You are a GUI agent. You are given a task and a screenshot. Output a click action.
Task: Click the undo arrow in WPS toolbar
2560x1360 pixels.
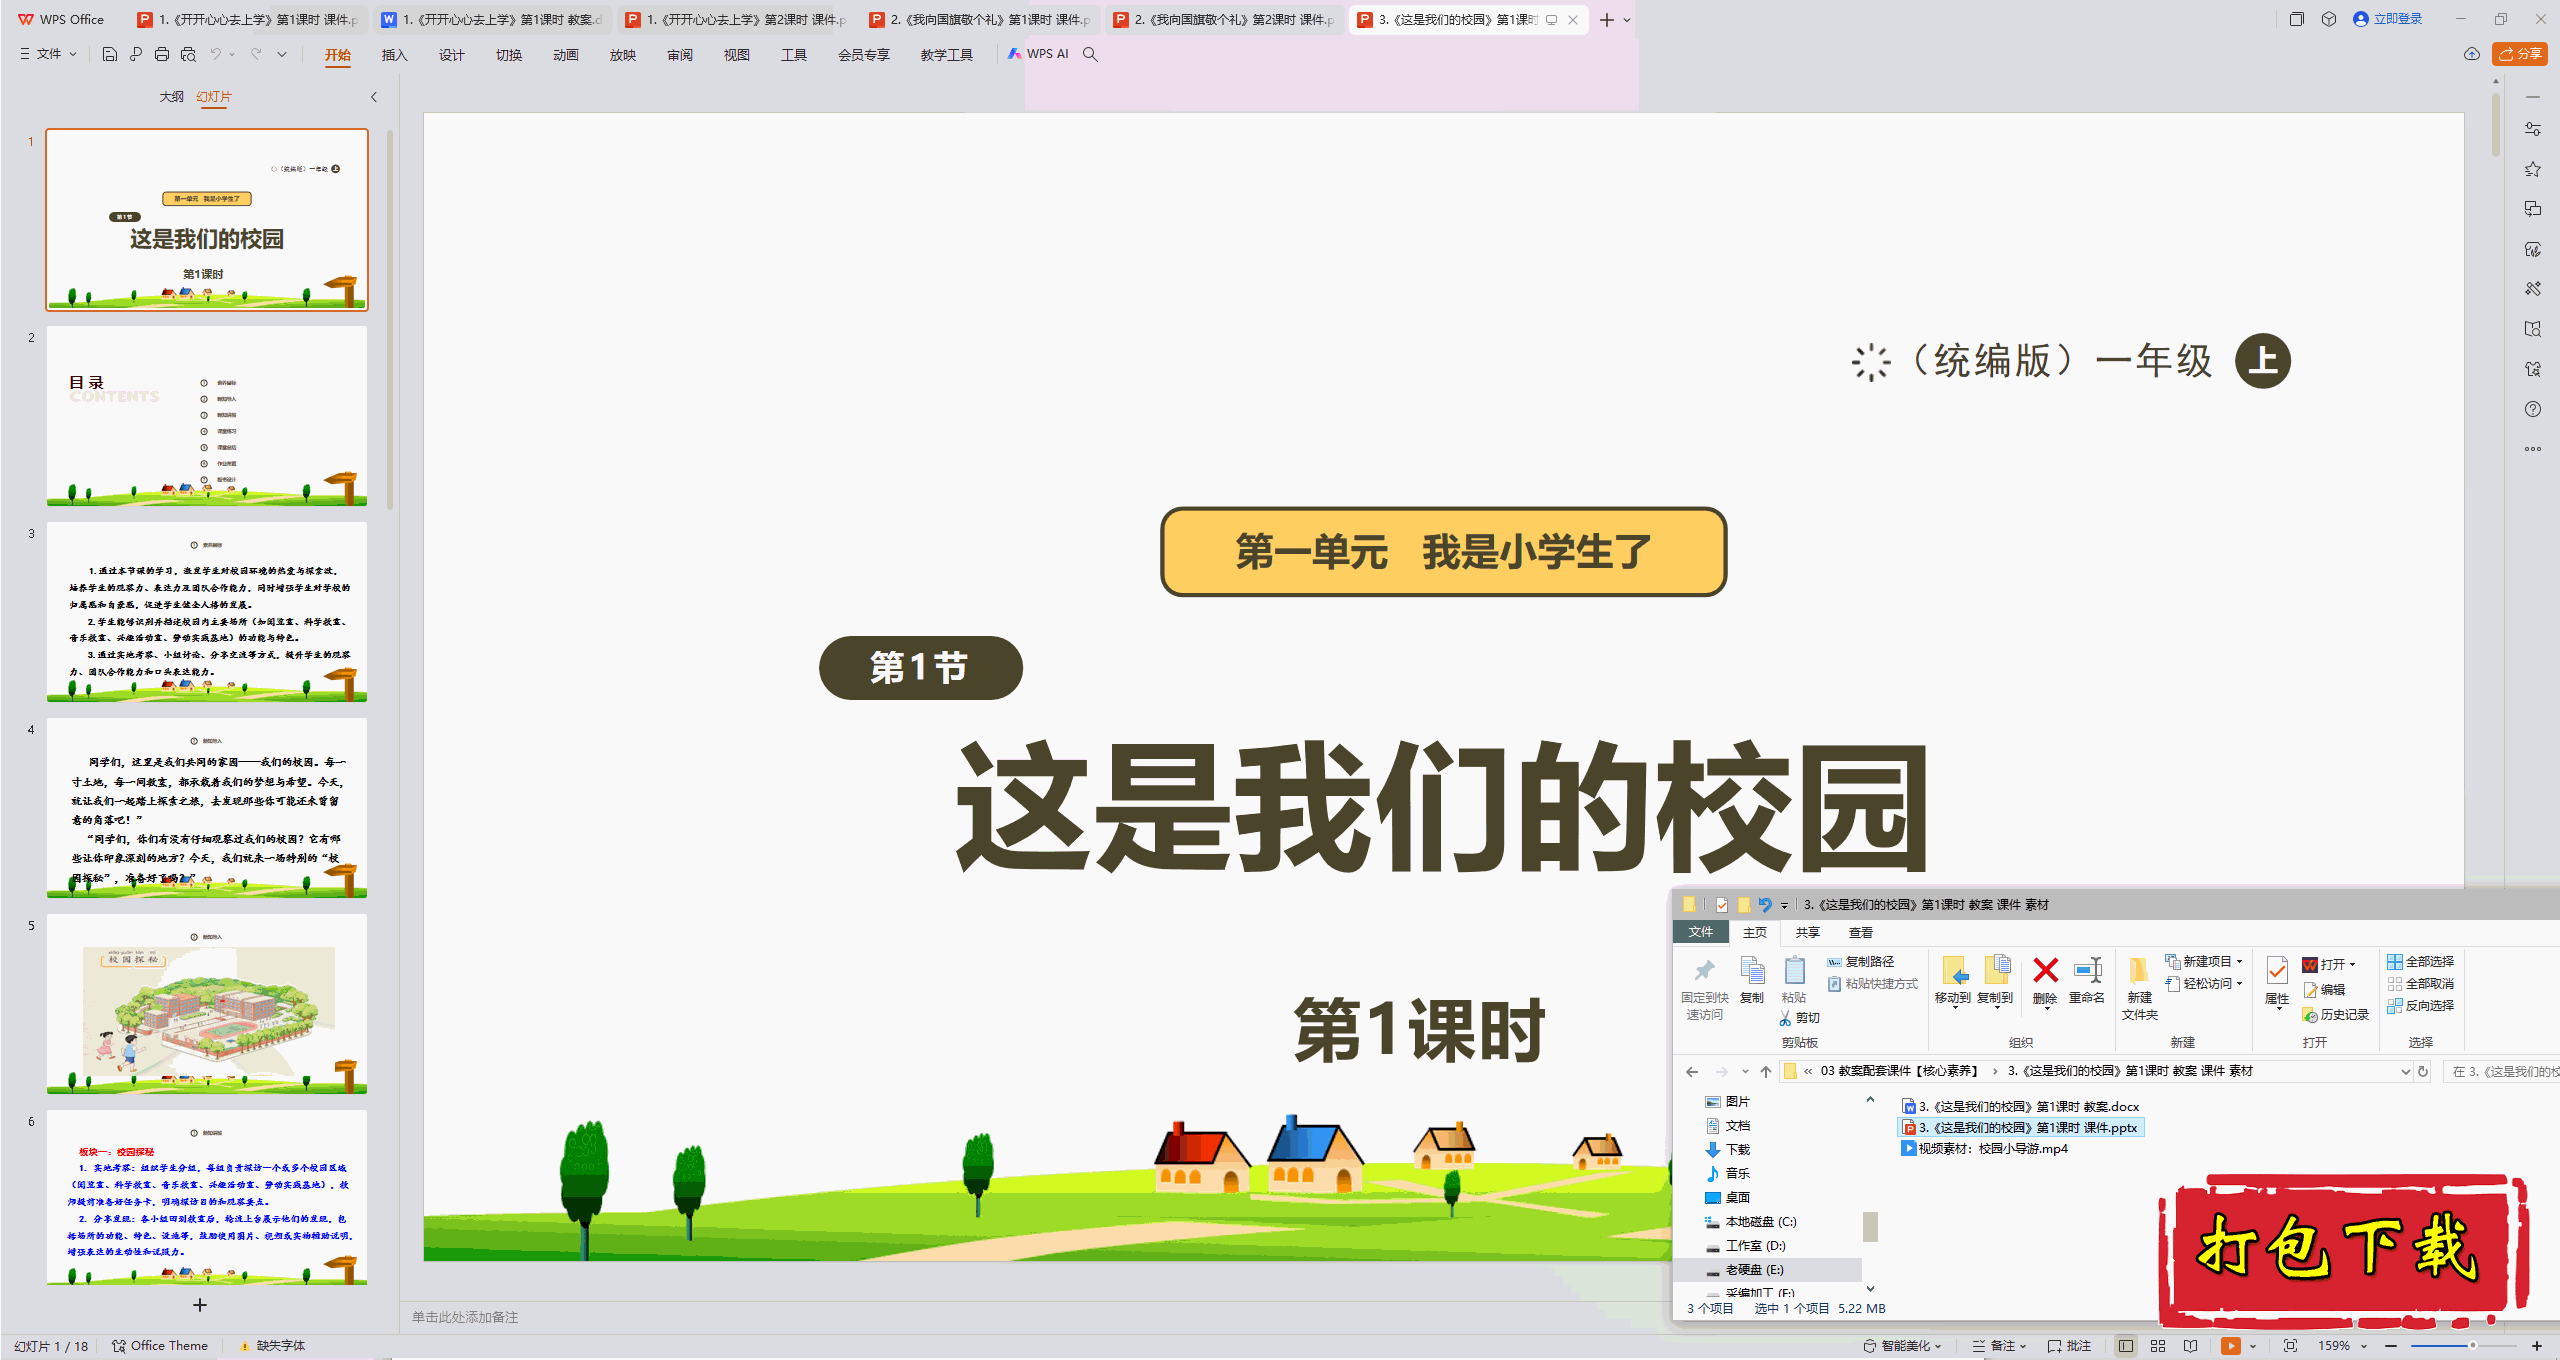215,54
